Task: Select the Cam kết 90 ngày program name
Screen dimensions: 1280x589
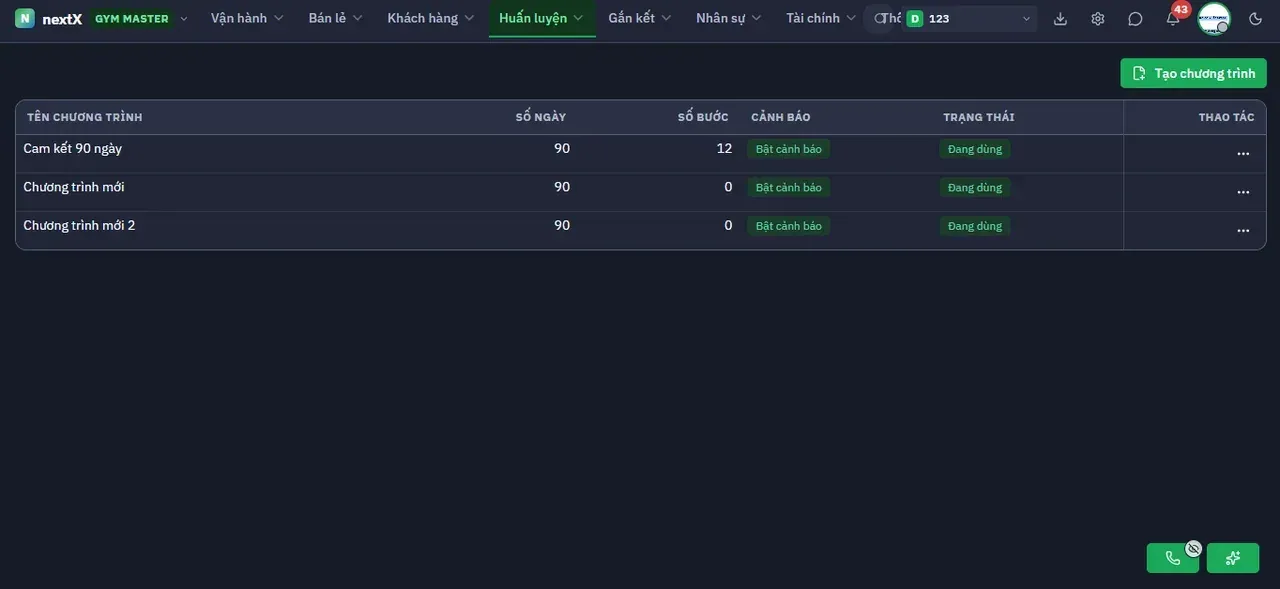Action: pyautogui.click(x=73, y=148)
